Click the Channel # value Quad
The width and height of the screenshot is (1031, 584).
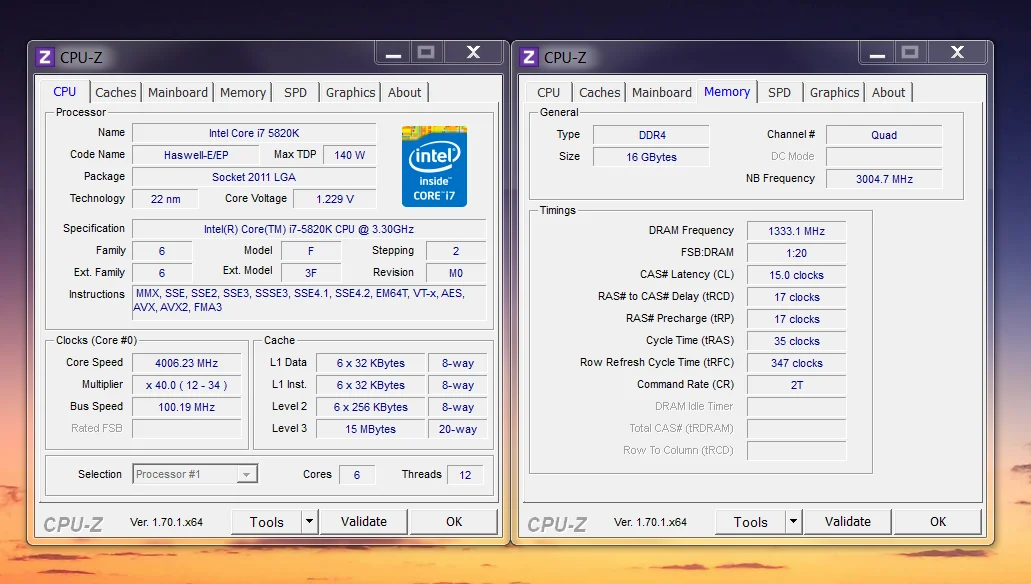click(884, 135)
